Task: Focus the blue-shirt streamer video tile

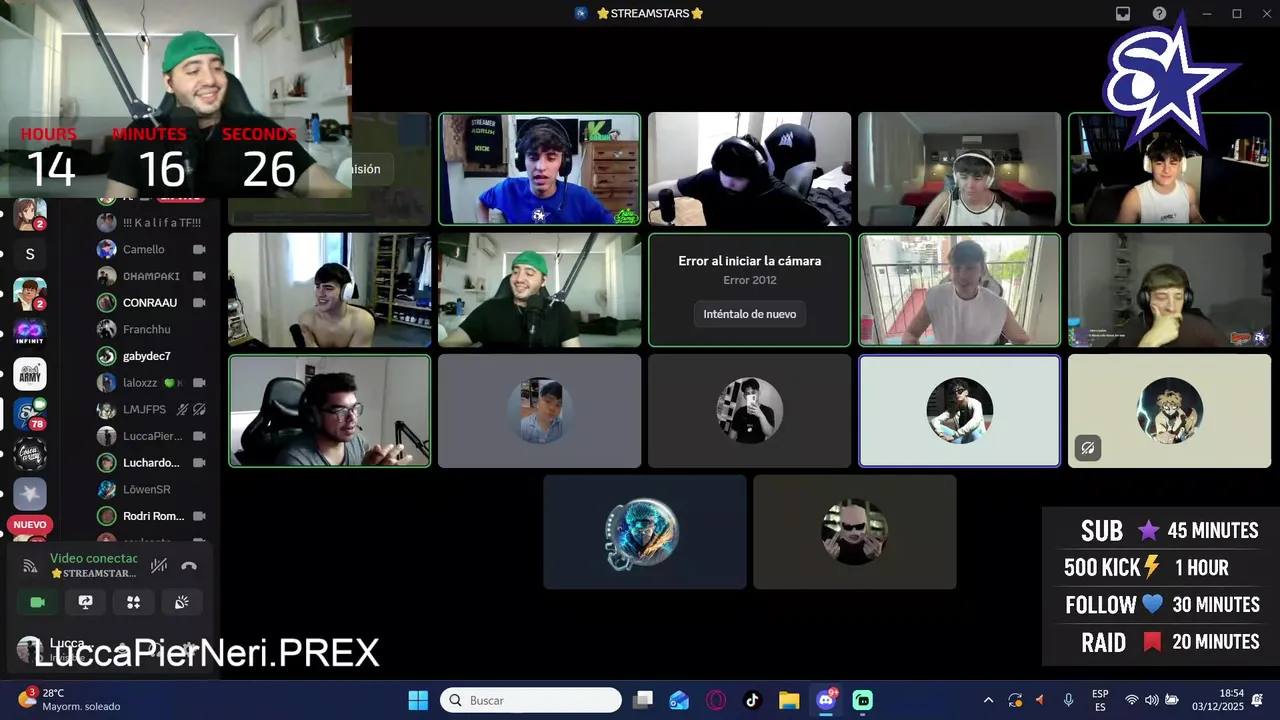Action: pyautogui.click(x=539, y=169)
